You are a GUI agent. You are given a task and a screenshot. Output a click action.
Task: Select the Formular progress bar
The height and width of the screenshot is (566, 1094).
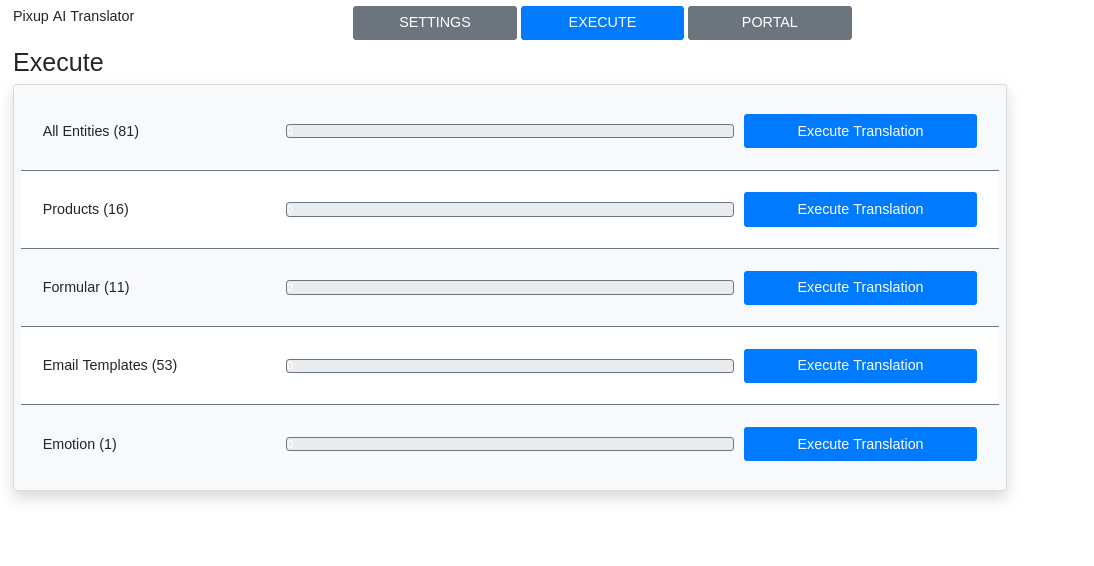(x=509, y=287)
